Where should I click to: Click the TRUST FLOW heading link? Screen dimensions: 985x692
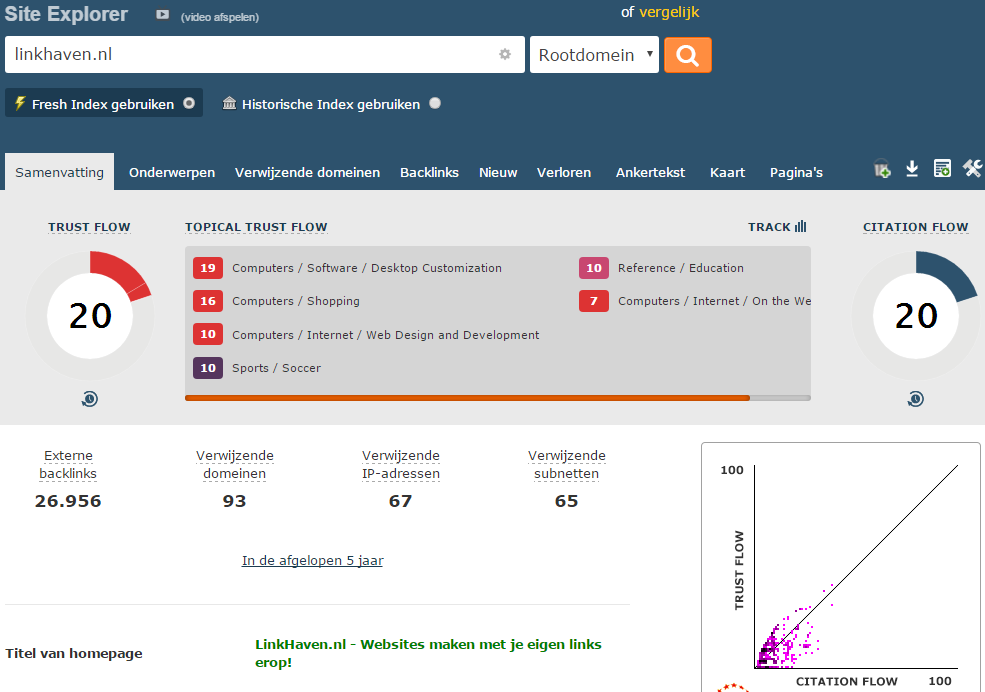click(x=89, y=227)
